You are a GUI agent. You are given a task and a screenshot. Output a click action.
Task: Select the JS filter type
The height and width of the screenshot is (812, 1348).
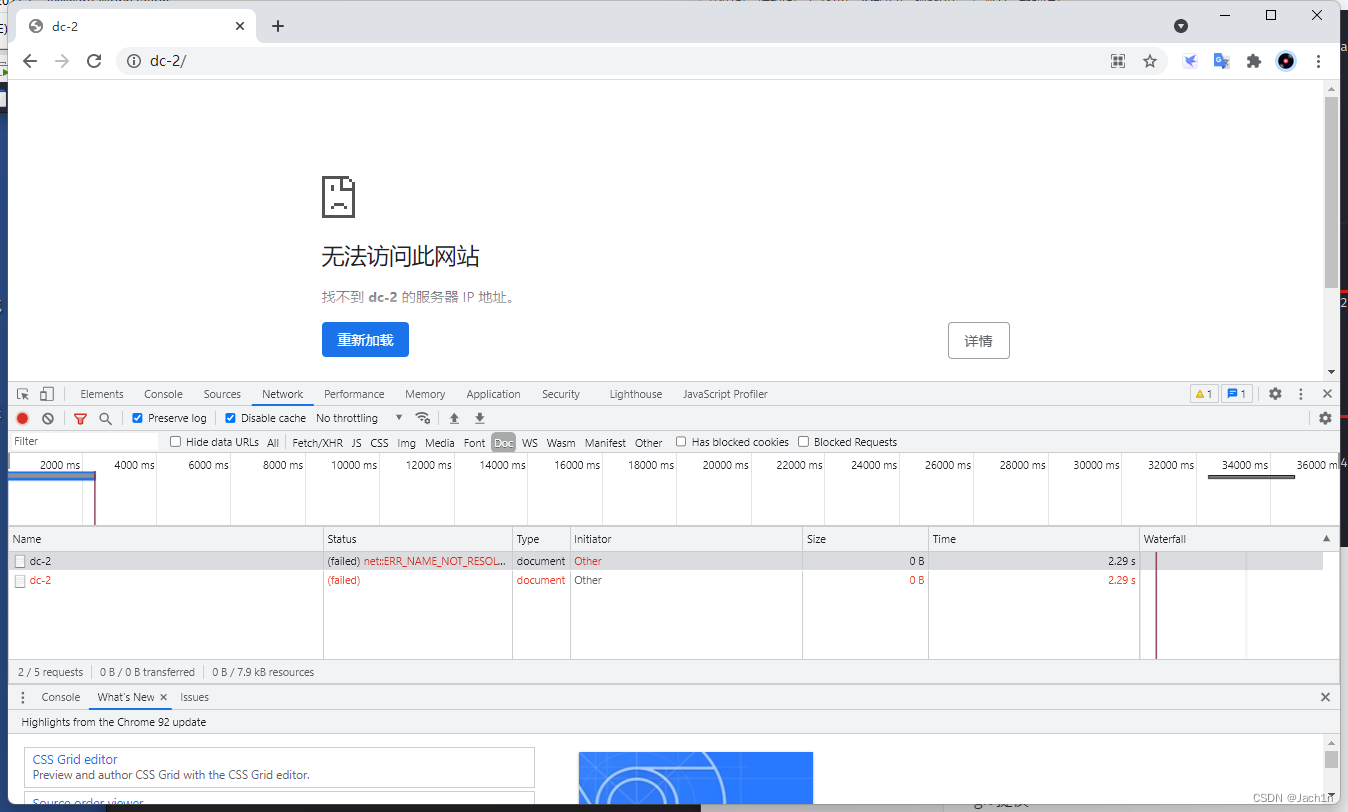pos(356,442)
